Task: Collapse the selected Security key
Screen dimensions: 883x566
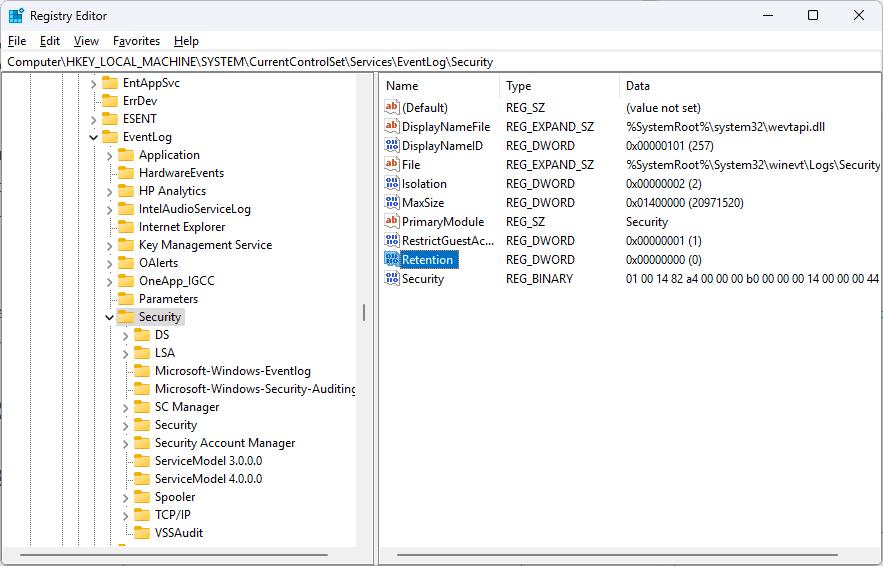Action: coord(109,317)
